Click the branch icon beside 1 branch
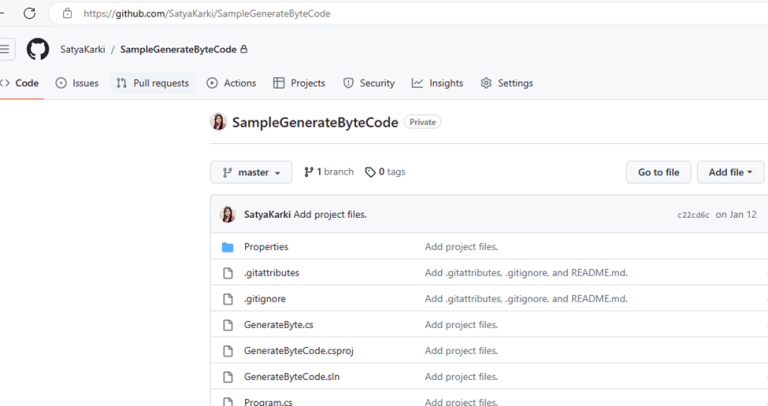 click(x=309, y=172)
